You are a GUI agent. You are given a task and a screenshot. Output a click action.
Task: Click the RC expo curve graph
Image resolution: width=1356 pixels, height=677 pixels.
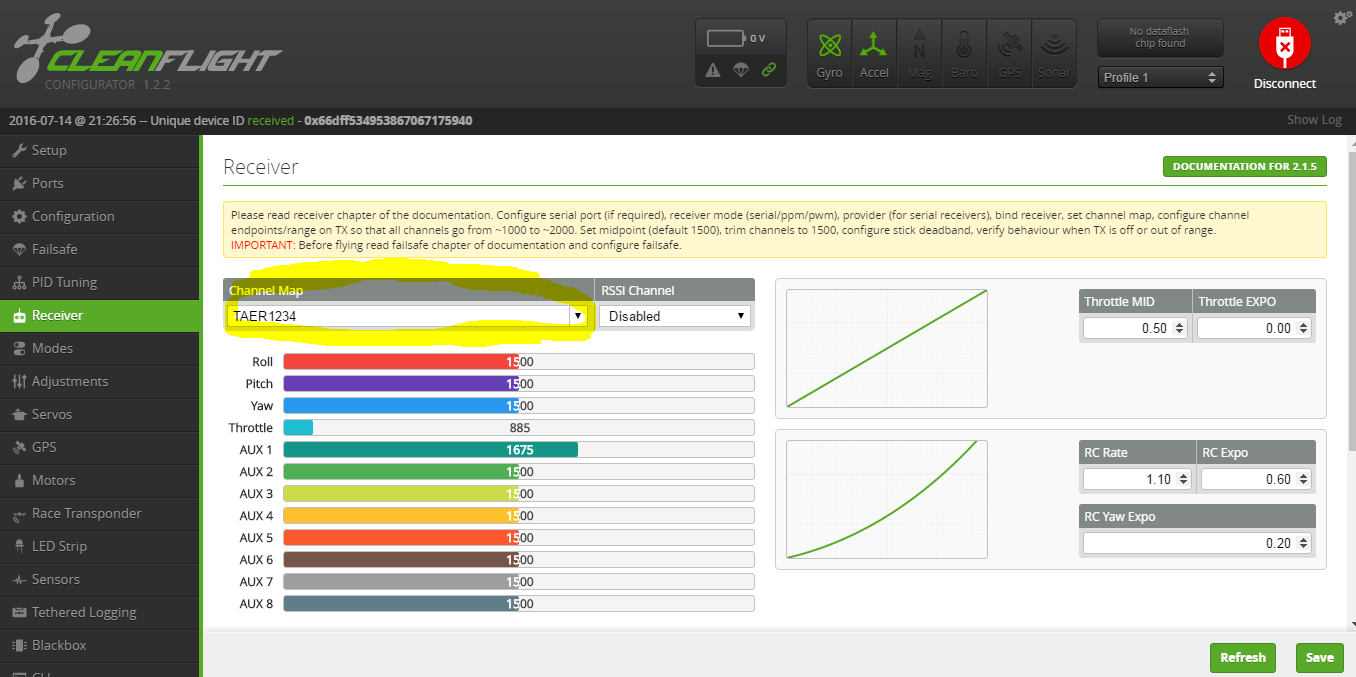pos(887,499)
